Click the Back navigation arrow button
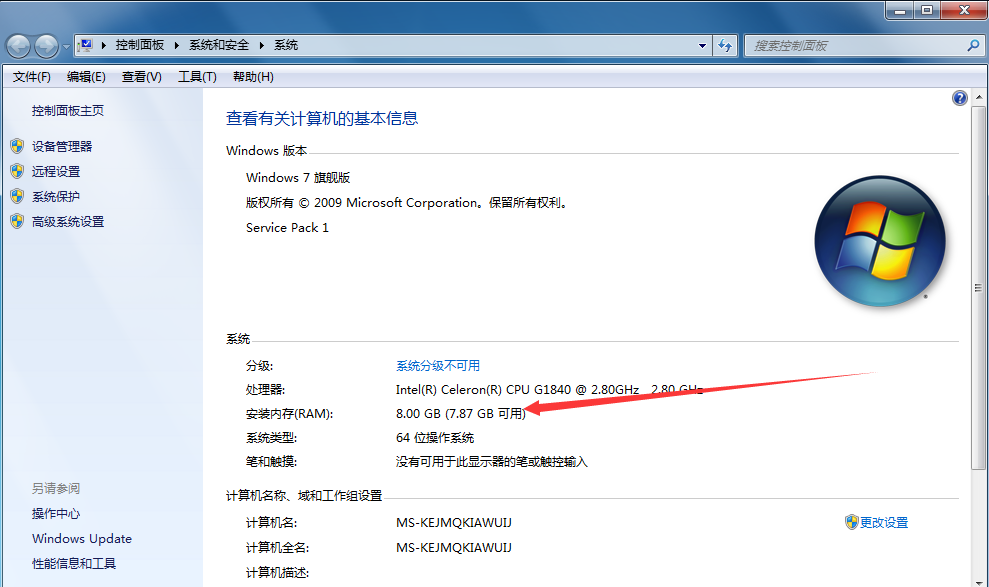Image resolution: width=989 pixels, height=587 pixels. coord(19,46)
